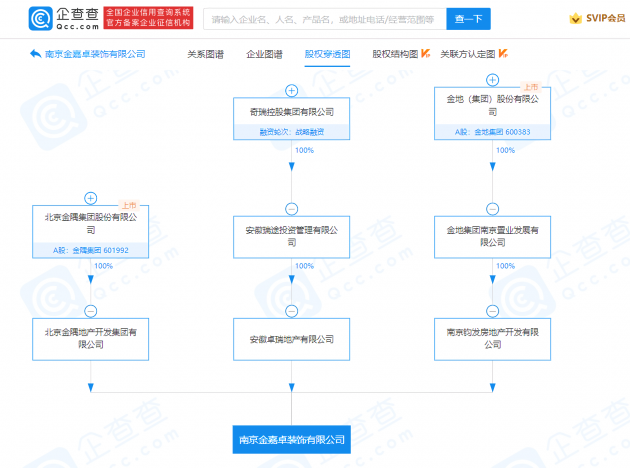The image size is (630, 468).
Task: Click the 企查查 logo icon
Action: tap(41, 18)
